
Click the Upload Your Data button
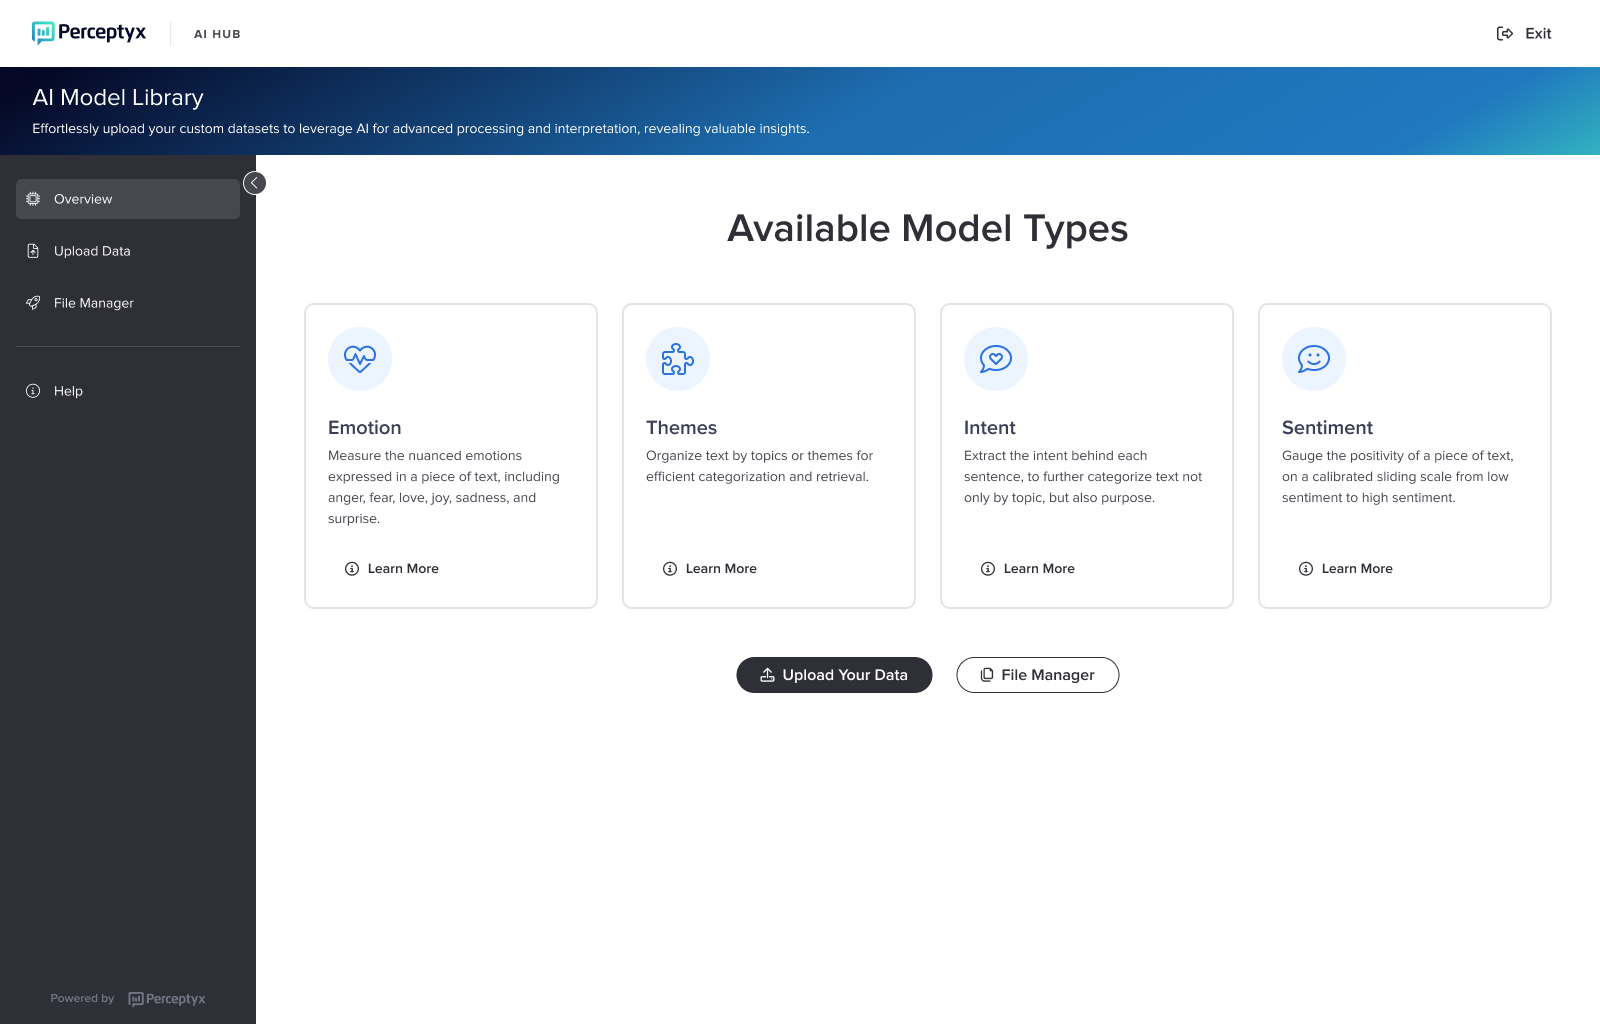834,675
